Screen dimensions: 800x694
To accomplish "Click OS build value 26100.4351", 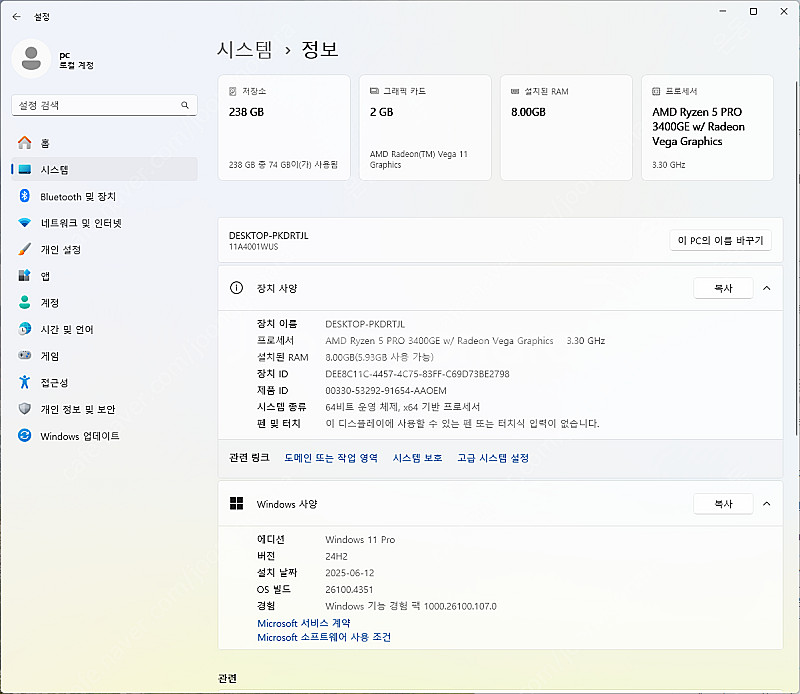I will click(x=349, y=590).
